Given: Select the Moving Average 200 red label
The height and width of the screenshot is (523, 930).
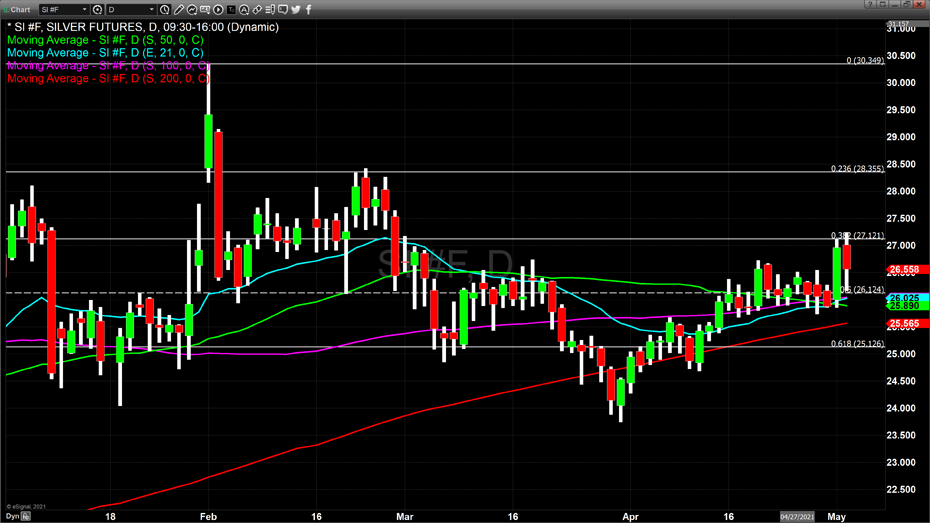Looking at the screenshot, I should (105, 78).
